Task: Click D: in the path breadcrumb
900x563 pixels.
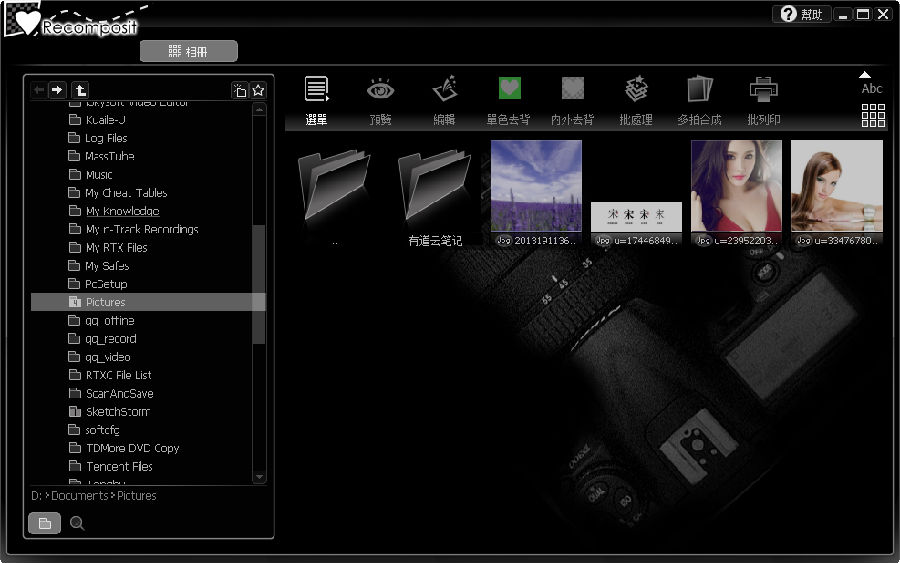Action: (x=36, y=495)
